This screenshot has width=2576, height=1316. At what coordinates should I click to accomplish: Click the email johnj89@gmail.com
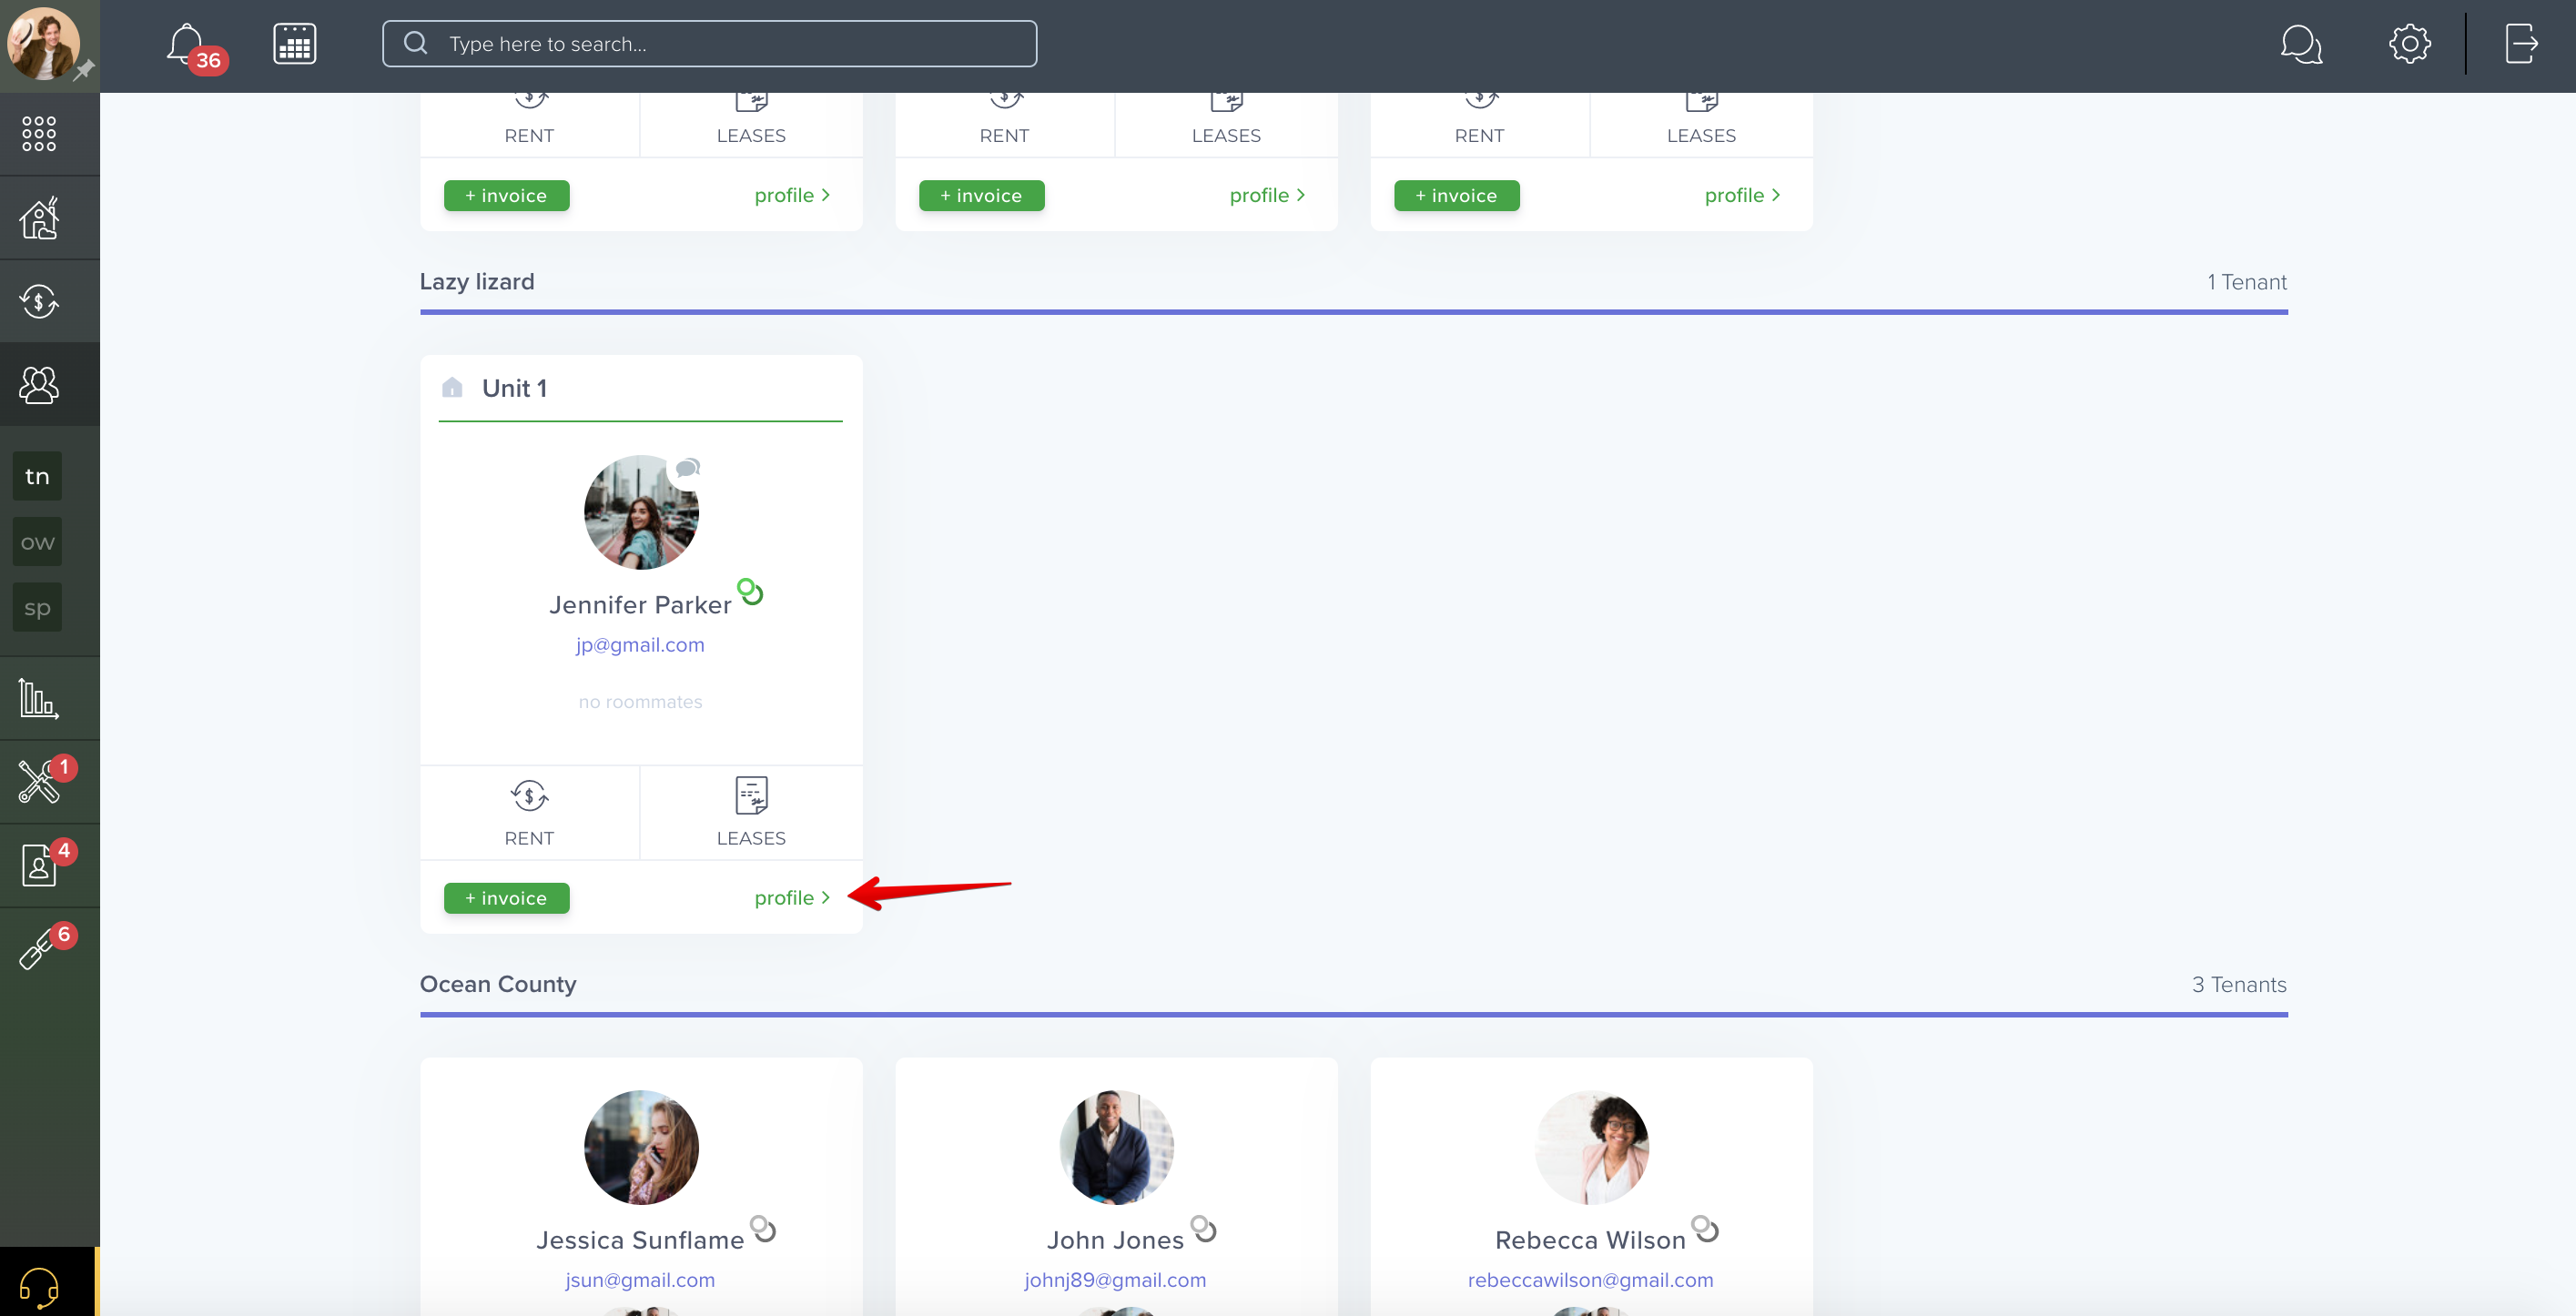coord(1115,1280)
